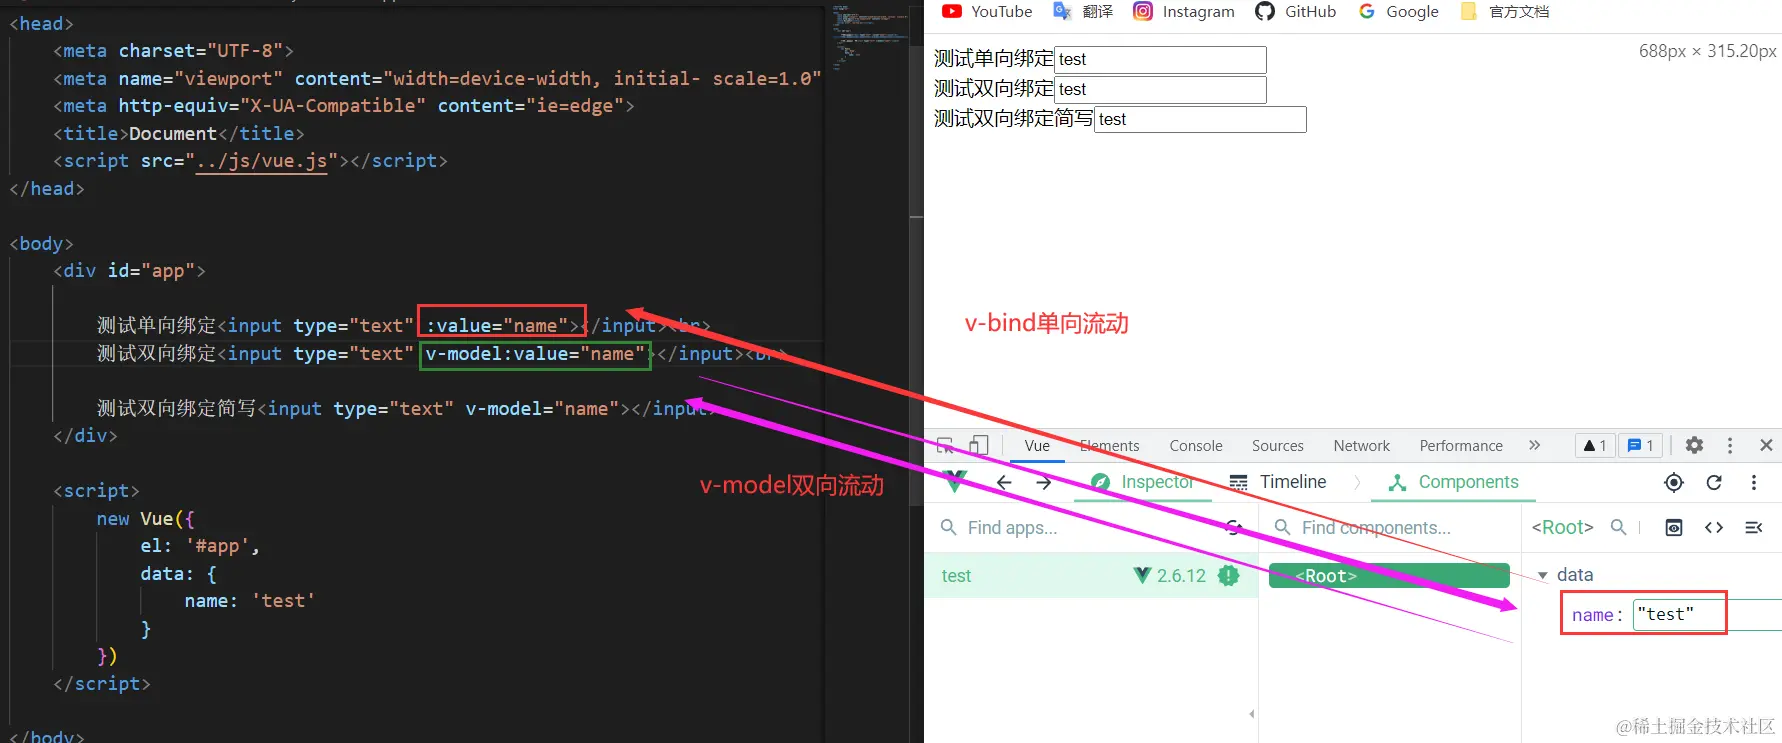Click the refresh apps icon
The height and width of the screenshot is (743, 1782).
(x=1234, y=528)
